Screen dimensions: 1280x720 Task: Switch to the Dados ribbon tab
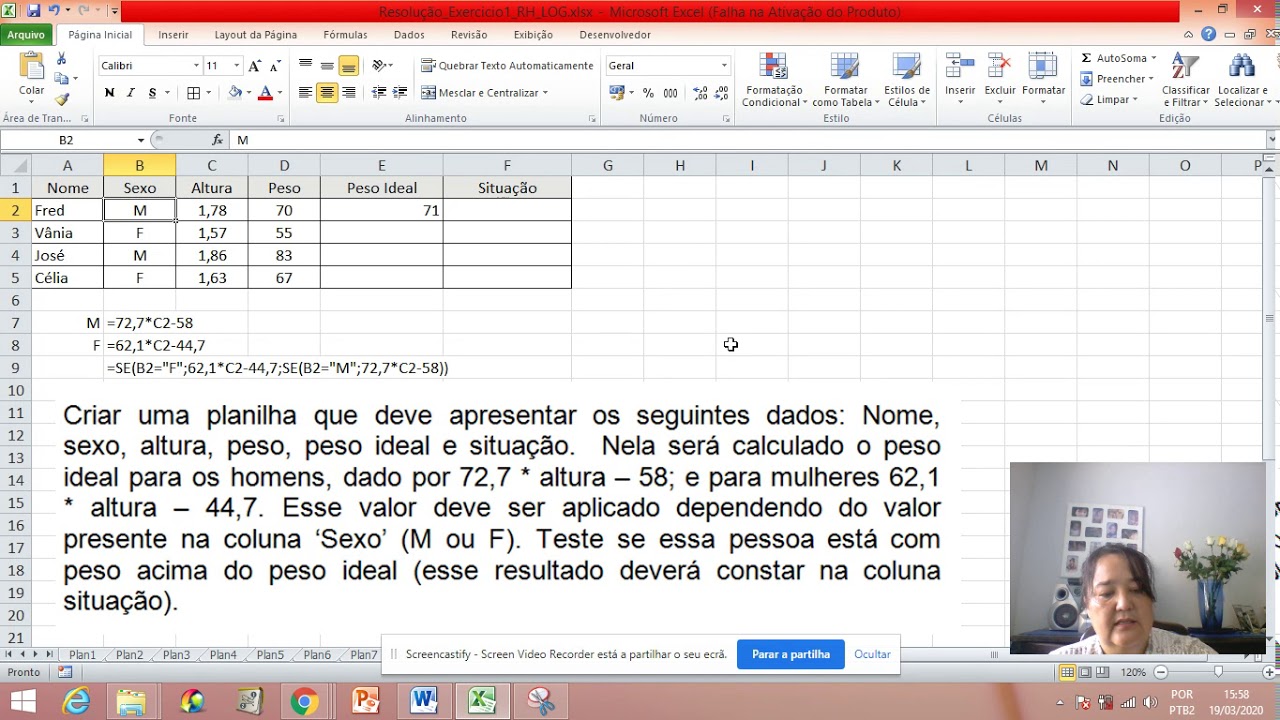coord(409,35)
